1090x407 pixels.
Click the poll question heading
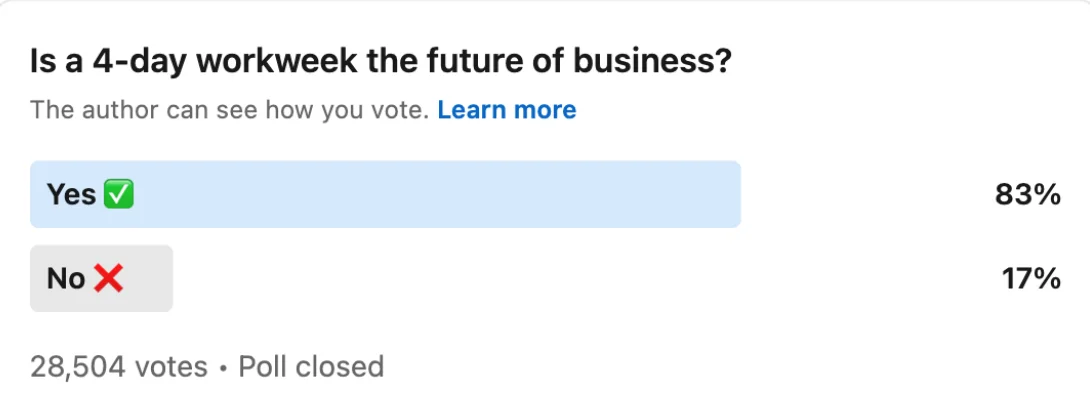pyautogui.click(x=381, y=63)
